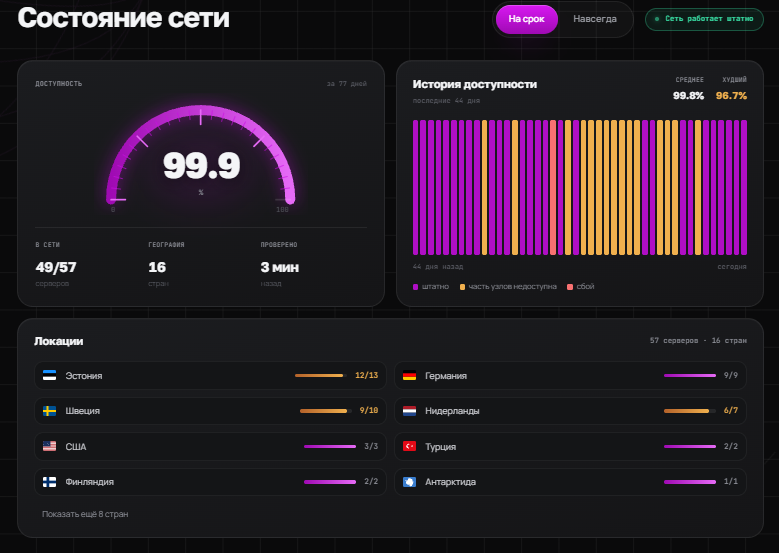
Task: Click the purple 'штатно' legend swatch
Action: point(415,287)
